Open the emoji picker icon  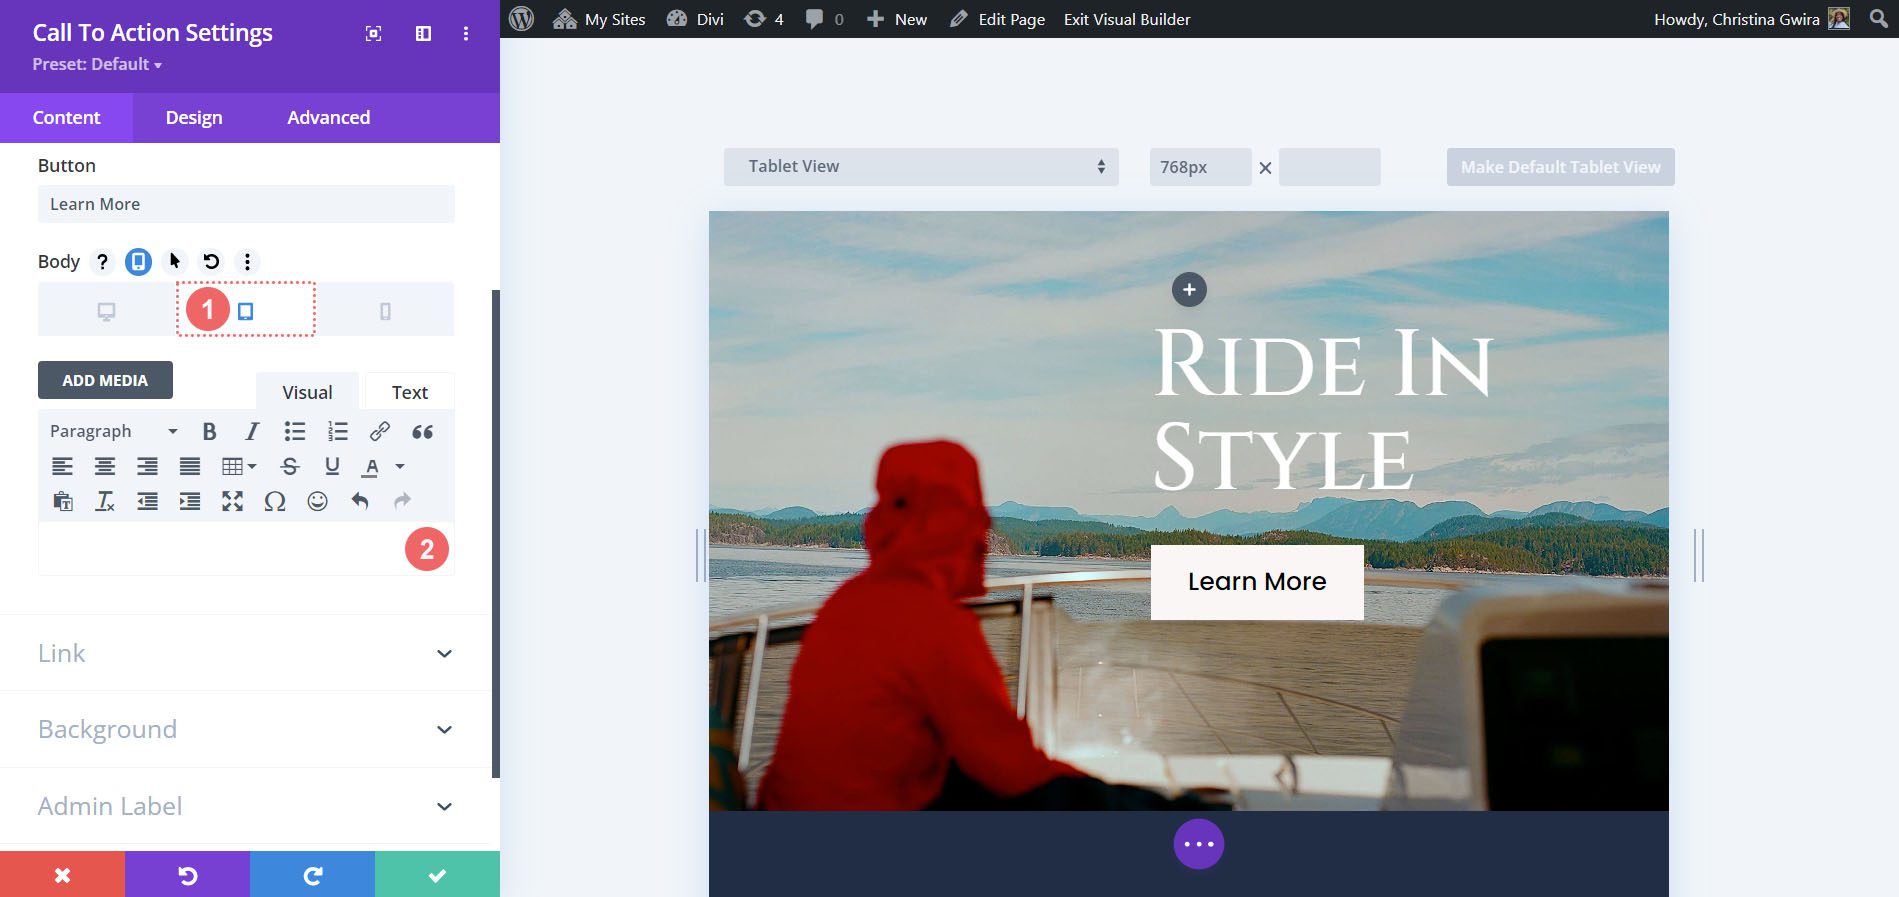pos(317,501)
